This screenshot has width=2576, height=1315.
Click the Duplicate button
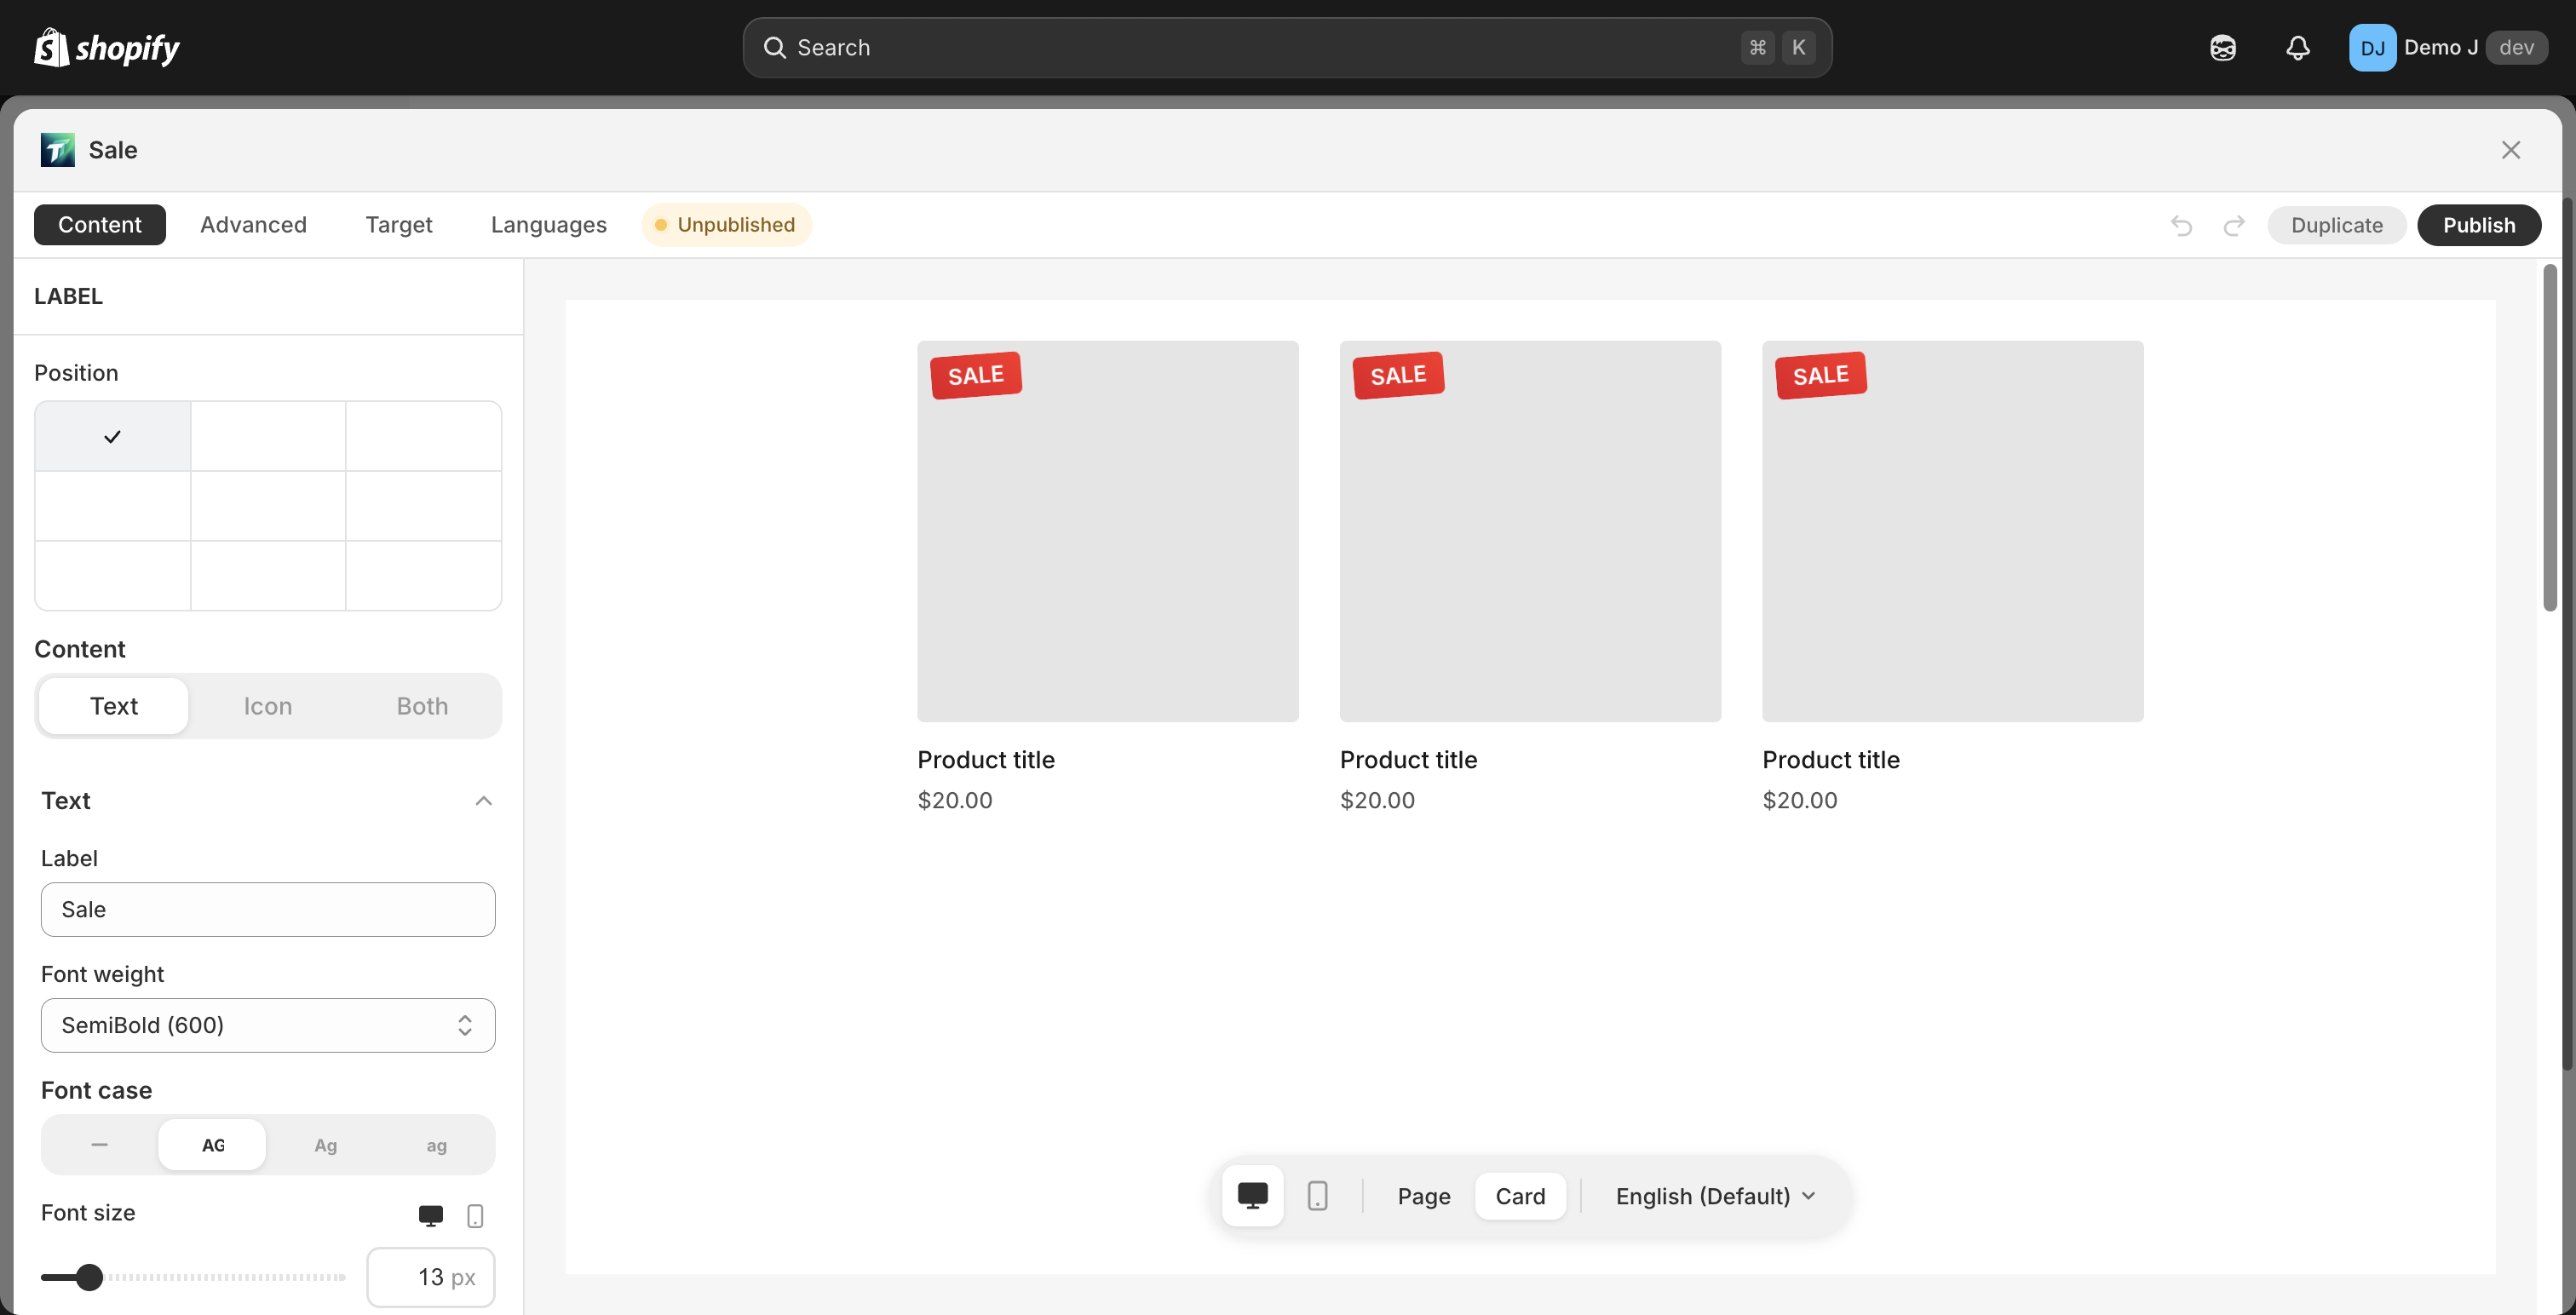[2336, 225]
